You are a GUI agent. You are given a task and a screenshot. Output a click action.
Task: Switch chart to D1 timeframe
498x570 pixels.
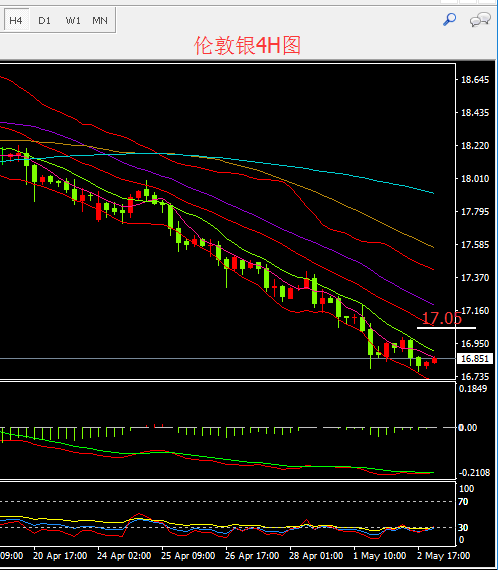44,20
